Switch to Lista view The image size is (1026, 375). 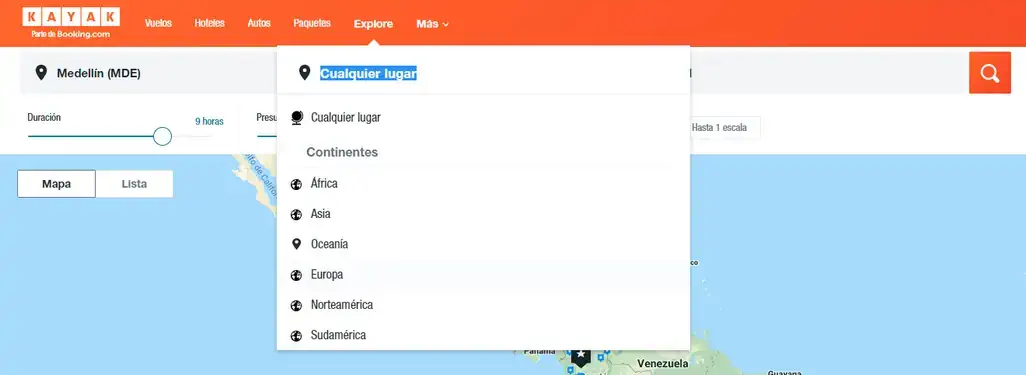pos(134,184)
